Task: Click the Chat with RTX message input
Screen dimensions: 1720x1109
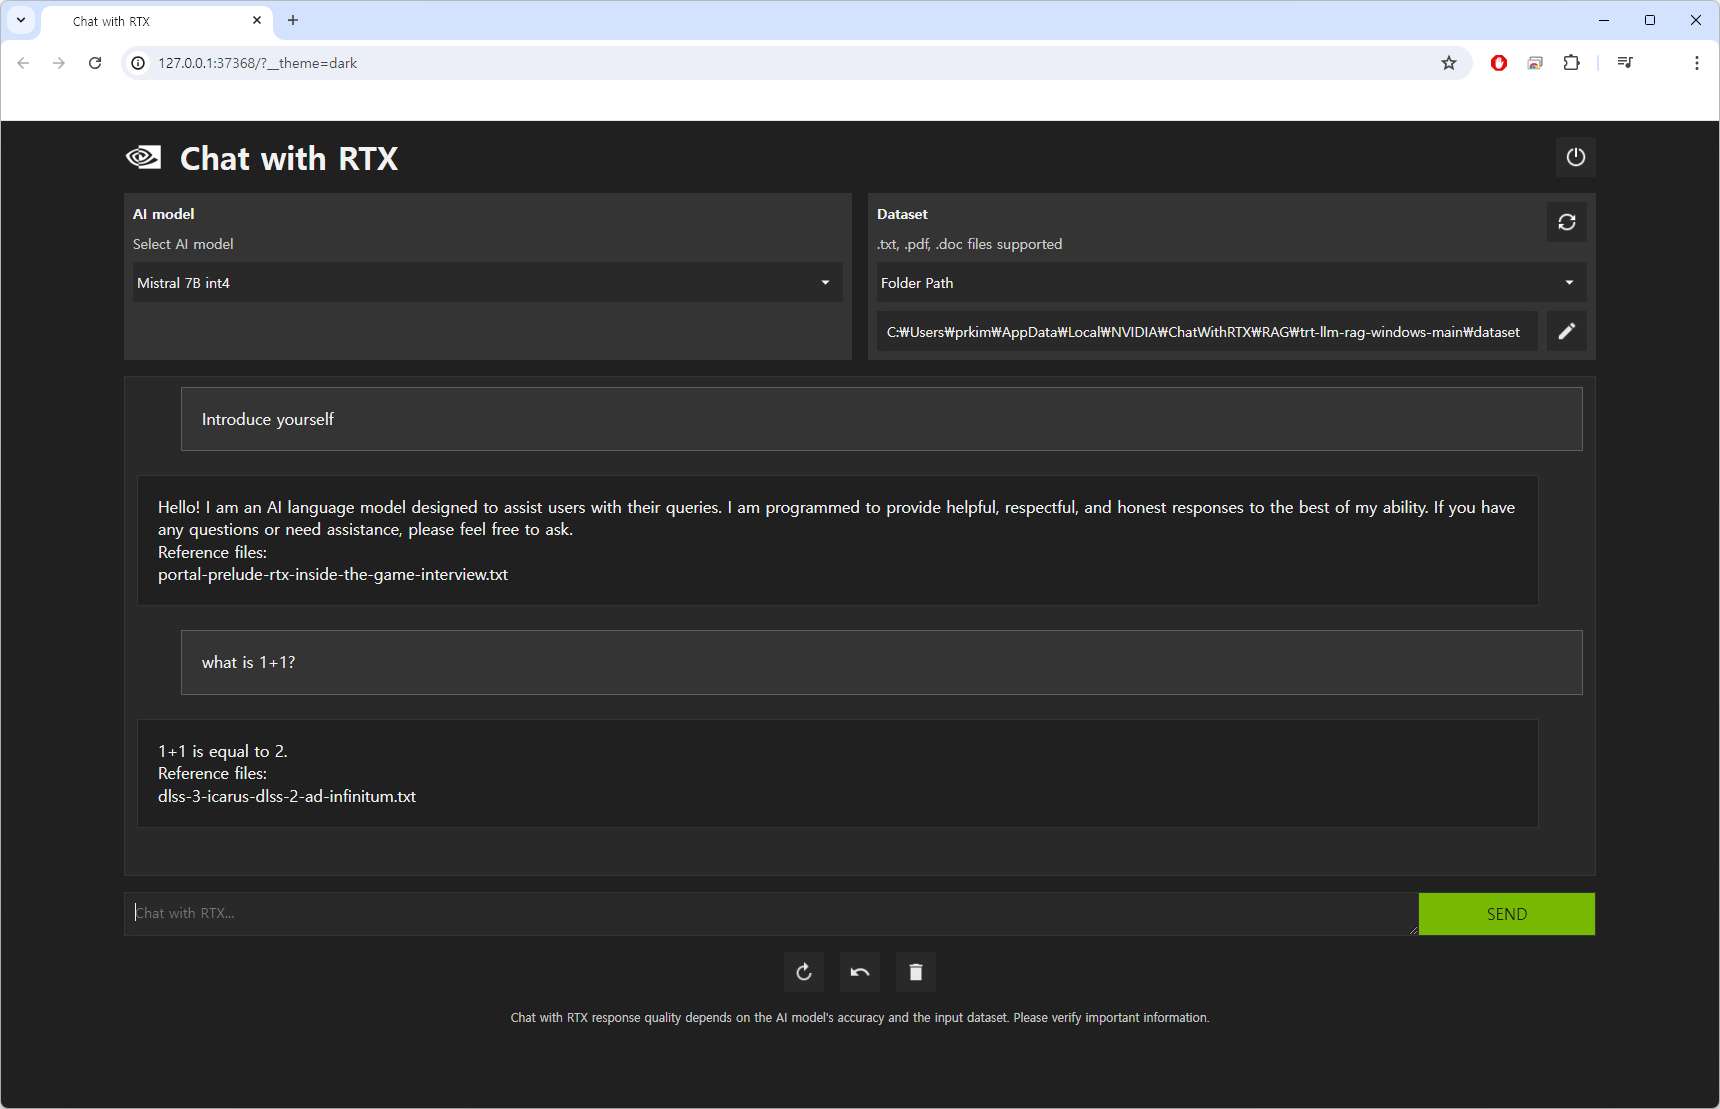Action: pos(771,914)
